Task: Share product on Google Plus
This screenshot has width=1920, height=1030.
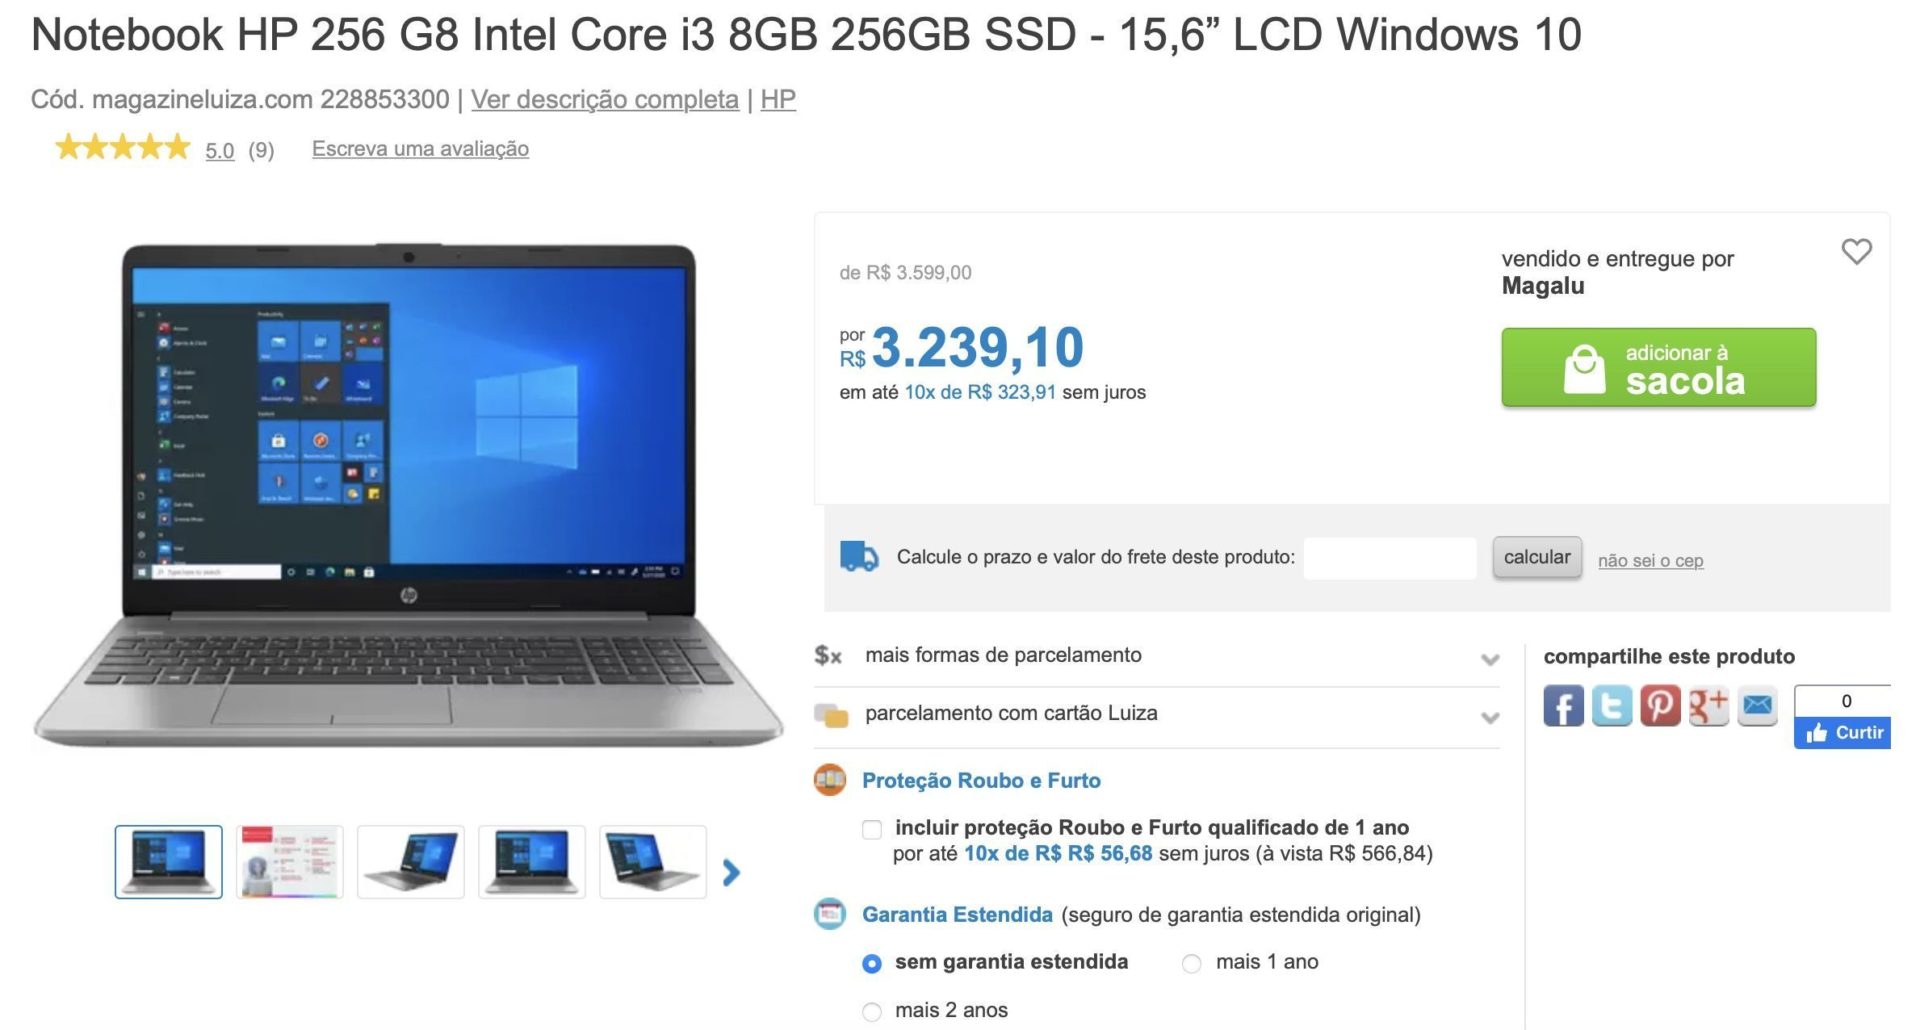Action: pos(1709,705)
